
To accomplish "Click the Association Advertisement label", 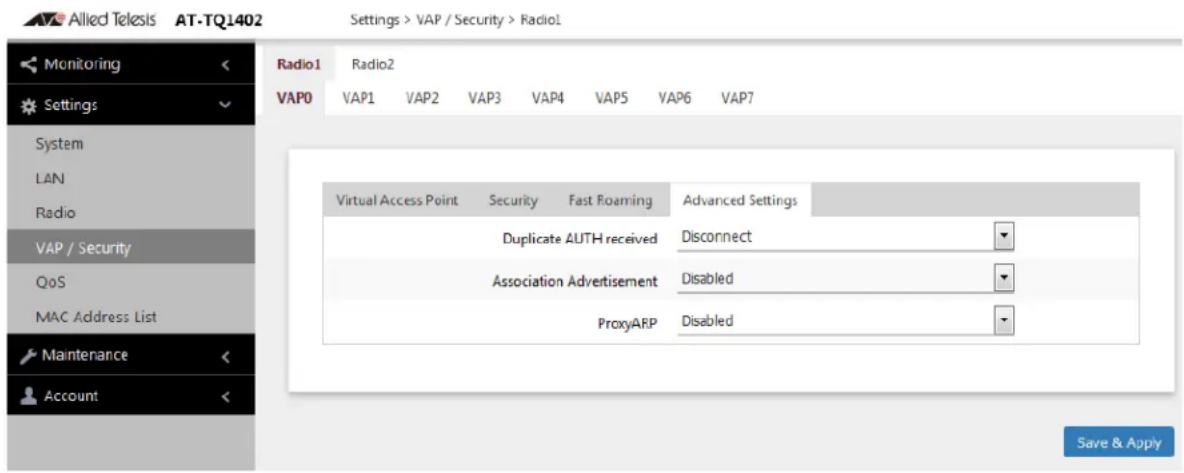I will tap(575, 281).
